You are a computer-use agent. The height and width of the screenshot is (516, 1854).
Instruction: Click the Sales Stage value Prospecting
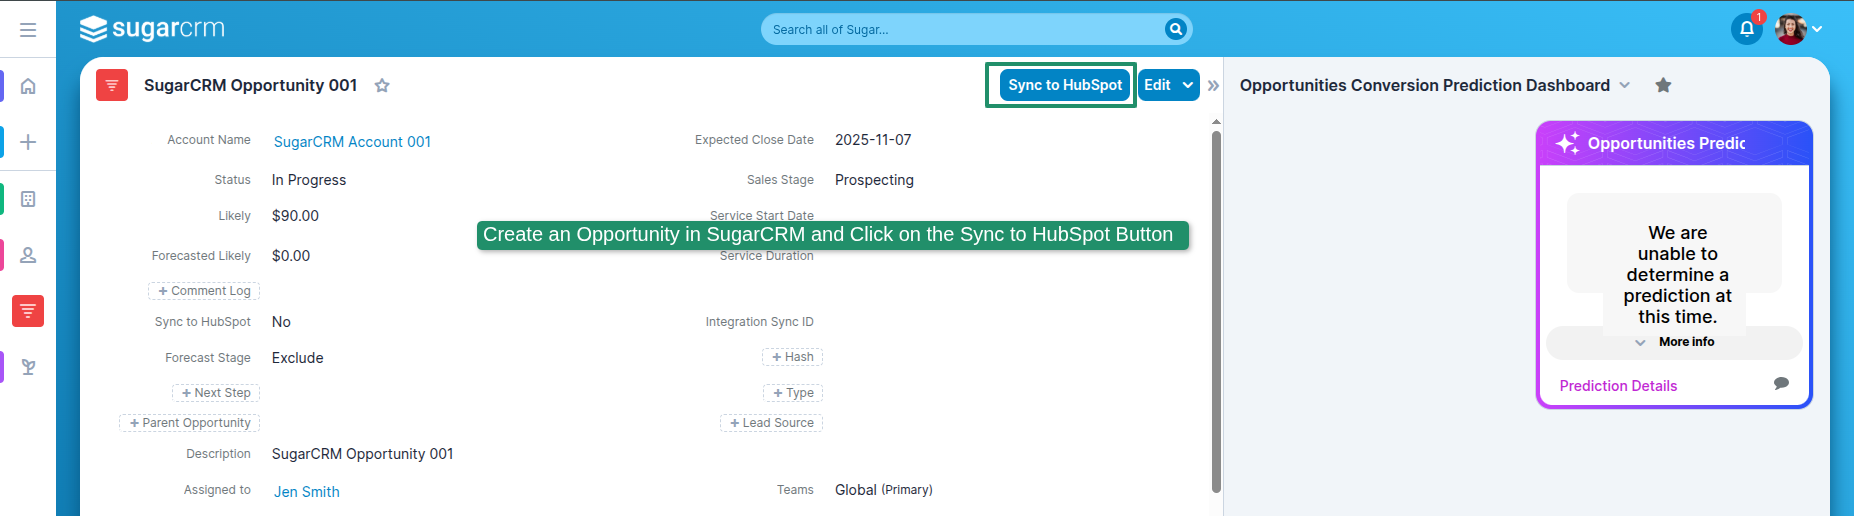(874, 180)
